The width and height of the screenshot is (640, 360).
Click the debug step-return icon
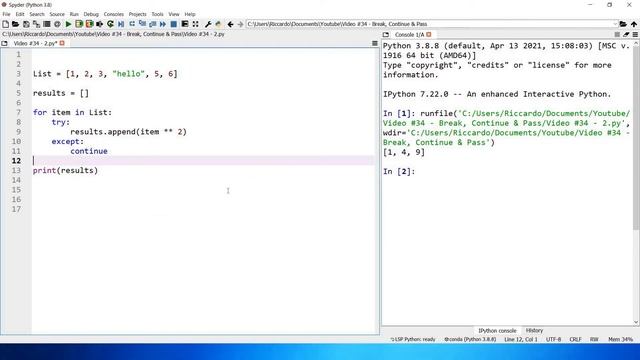click(153, 24)
